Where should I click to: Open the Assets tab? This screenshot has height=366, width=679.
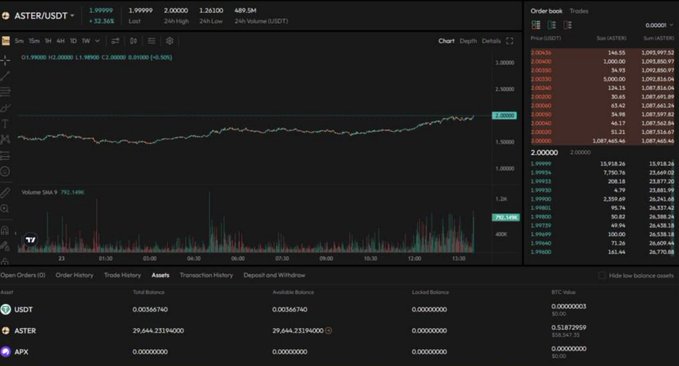160,275
